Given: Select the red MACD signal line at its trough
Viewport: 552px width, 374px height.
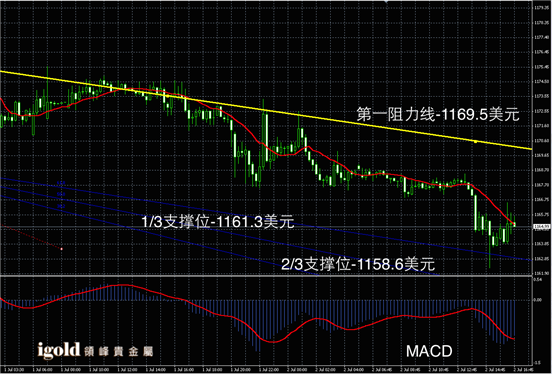Looking at the screenshot, I should pyautogui.click(x=273, y=342).
